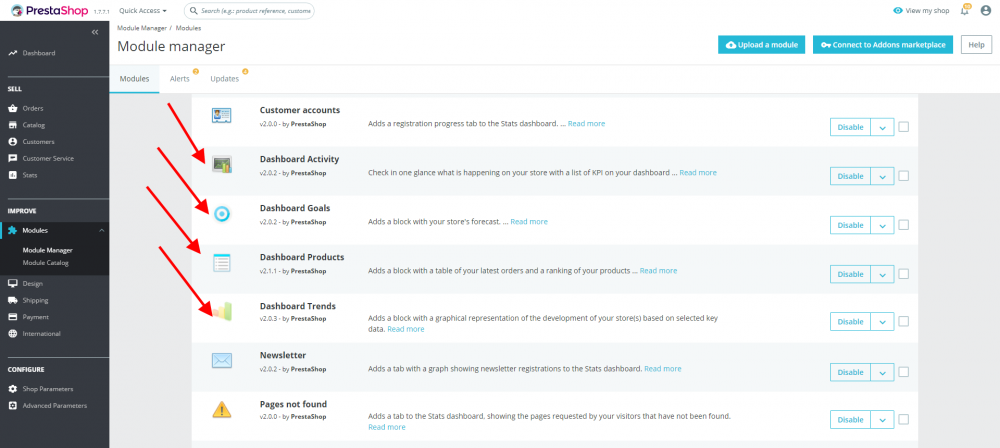Disable the Customer accounts module
The width and height of the screenshot is (1000, 448).
[850, 127]
